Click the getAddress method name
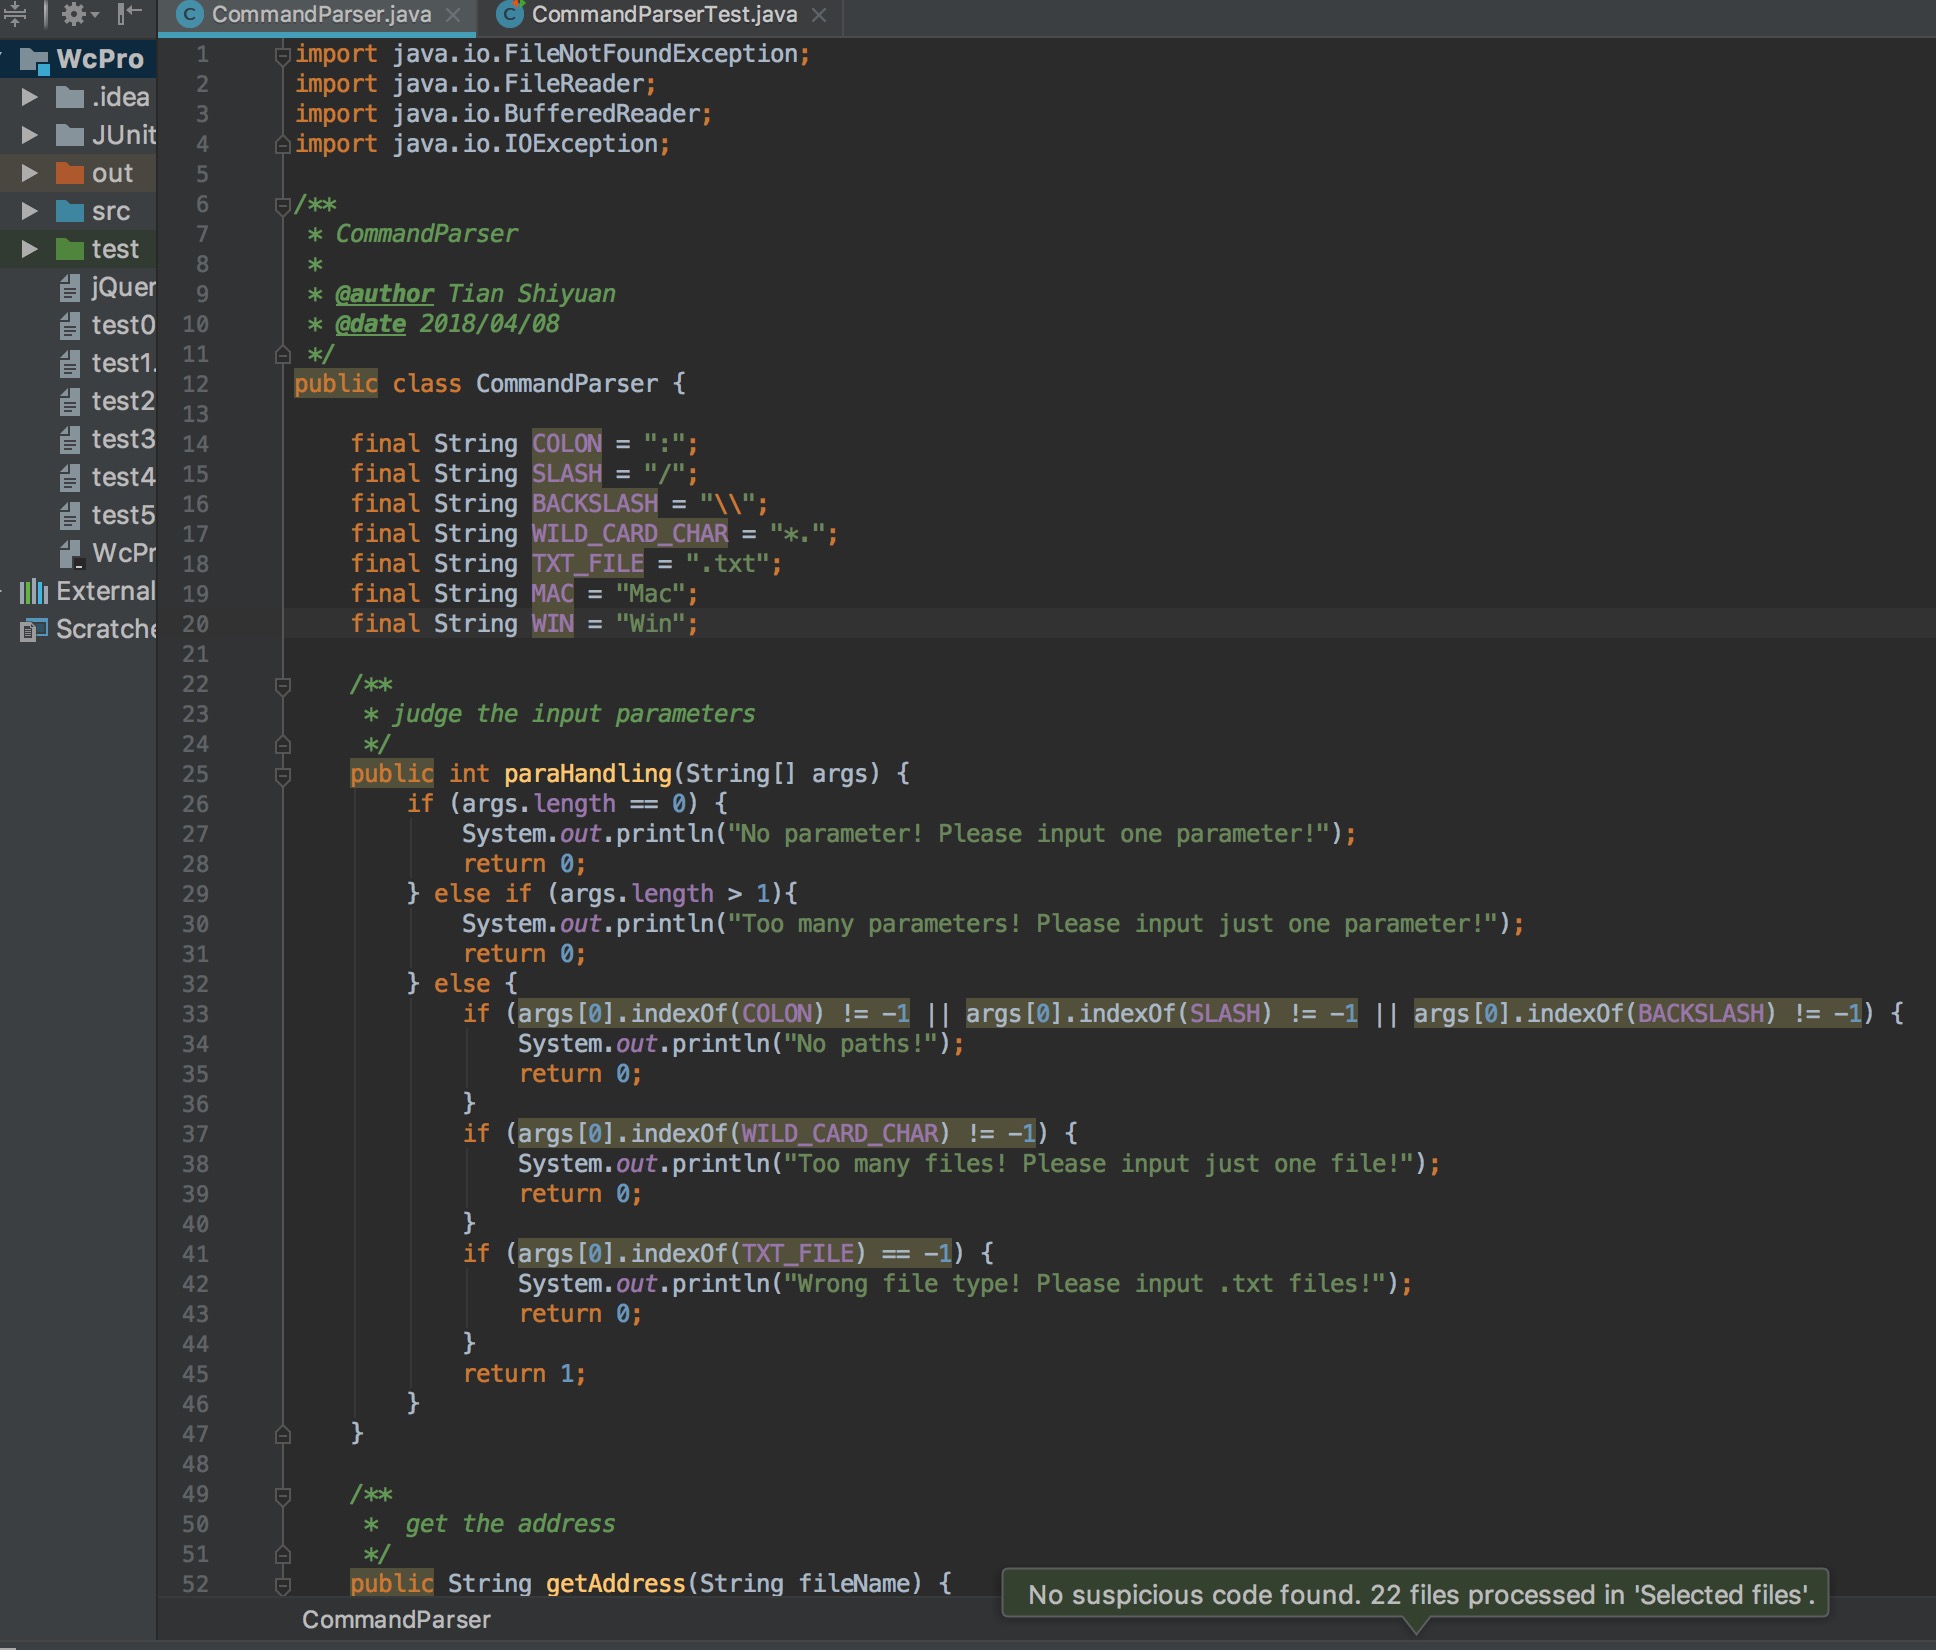Image resolution: width=1936 pixels, height=1650 pixels. pos(615,1584)
